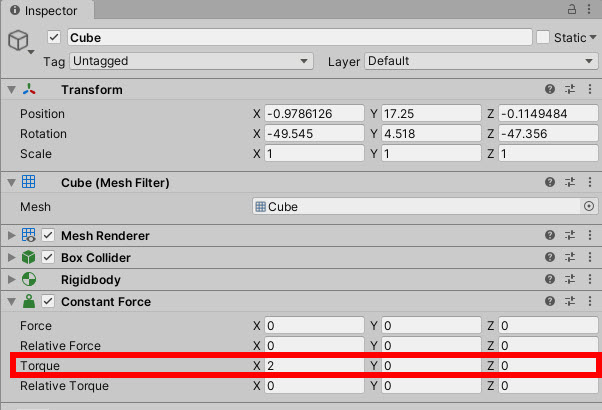Image resolution: width=602 pixels, height=410 pixels.
Task: Click the Rotation X field -49.545
Action: tap(314, 133)
